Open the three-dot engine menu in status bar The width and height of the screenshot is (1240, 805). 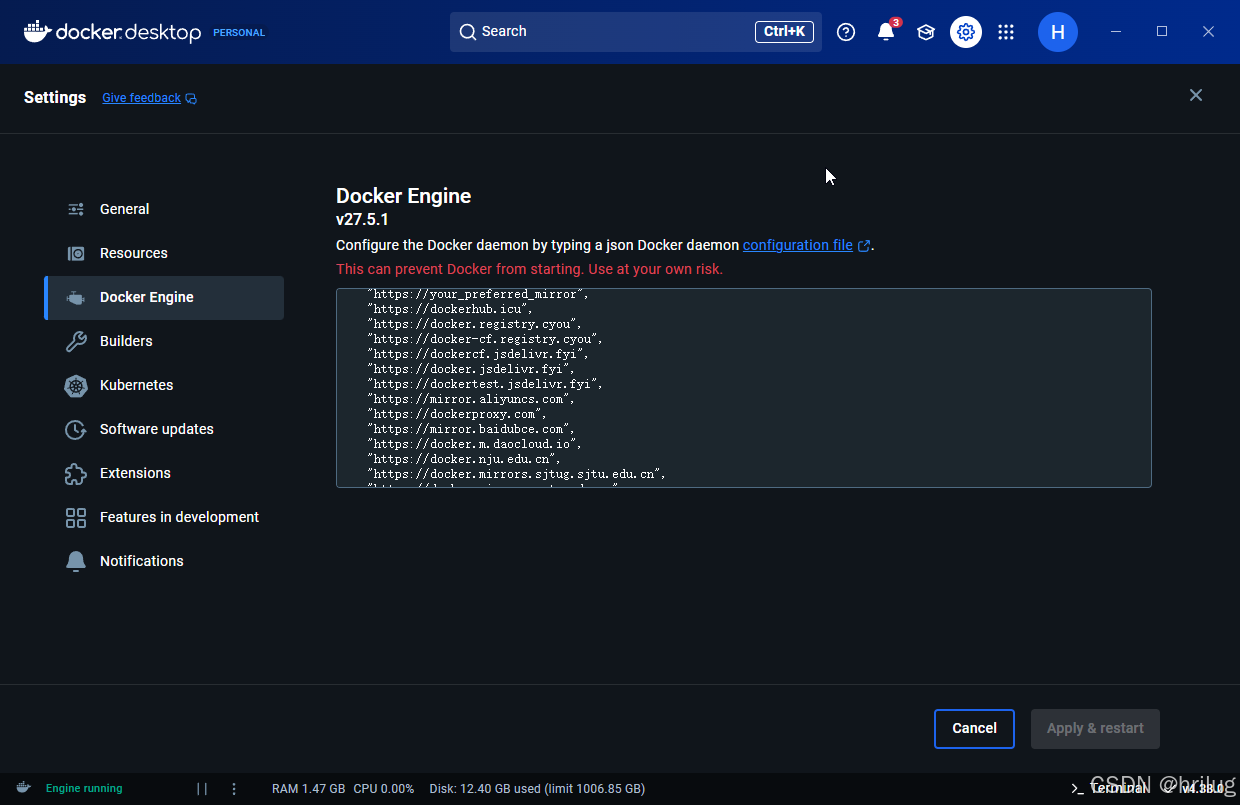coord(234,788)
